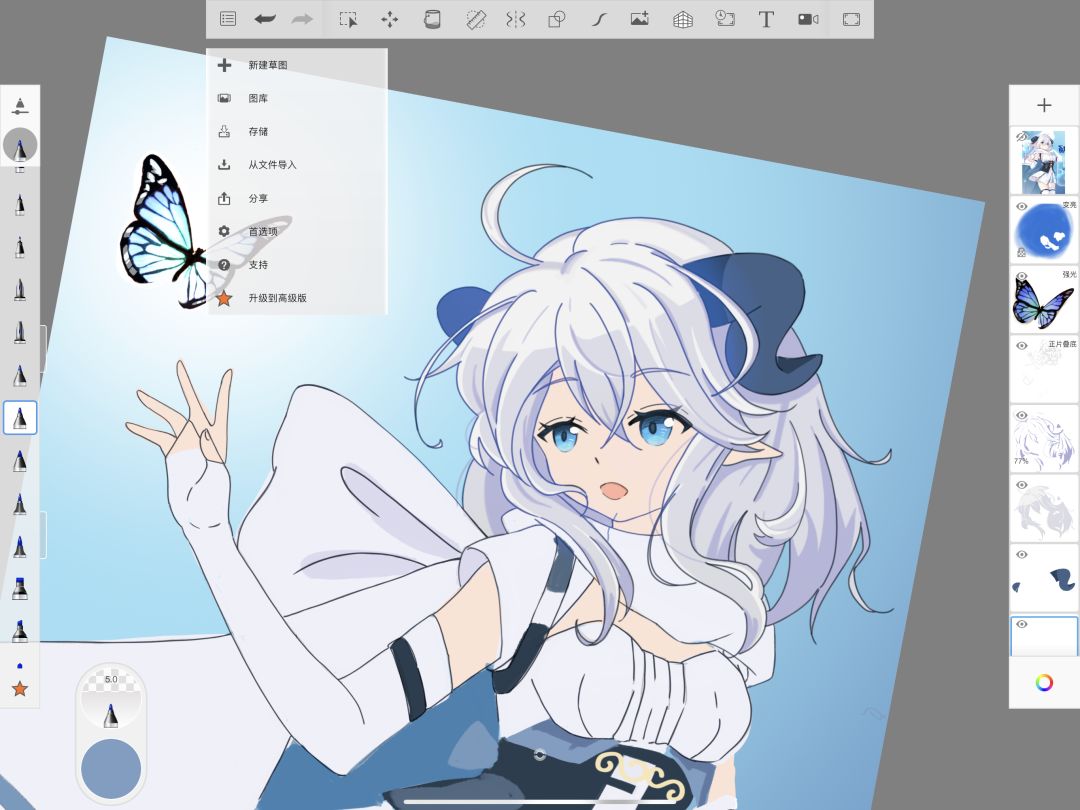Click the 正片叠底 blend mode label
Viewport: 1080px width, 810px height.
point(1062,344)
